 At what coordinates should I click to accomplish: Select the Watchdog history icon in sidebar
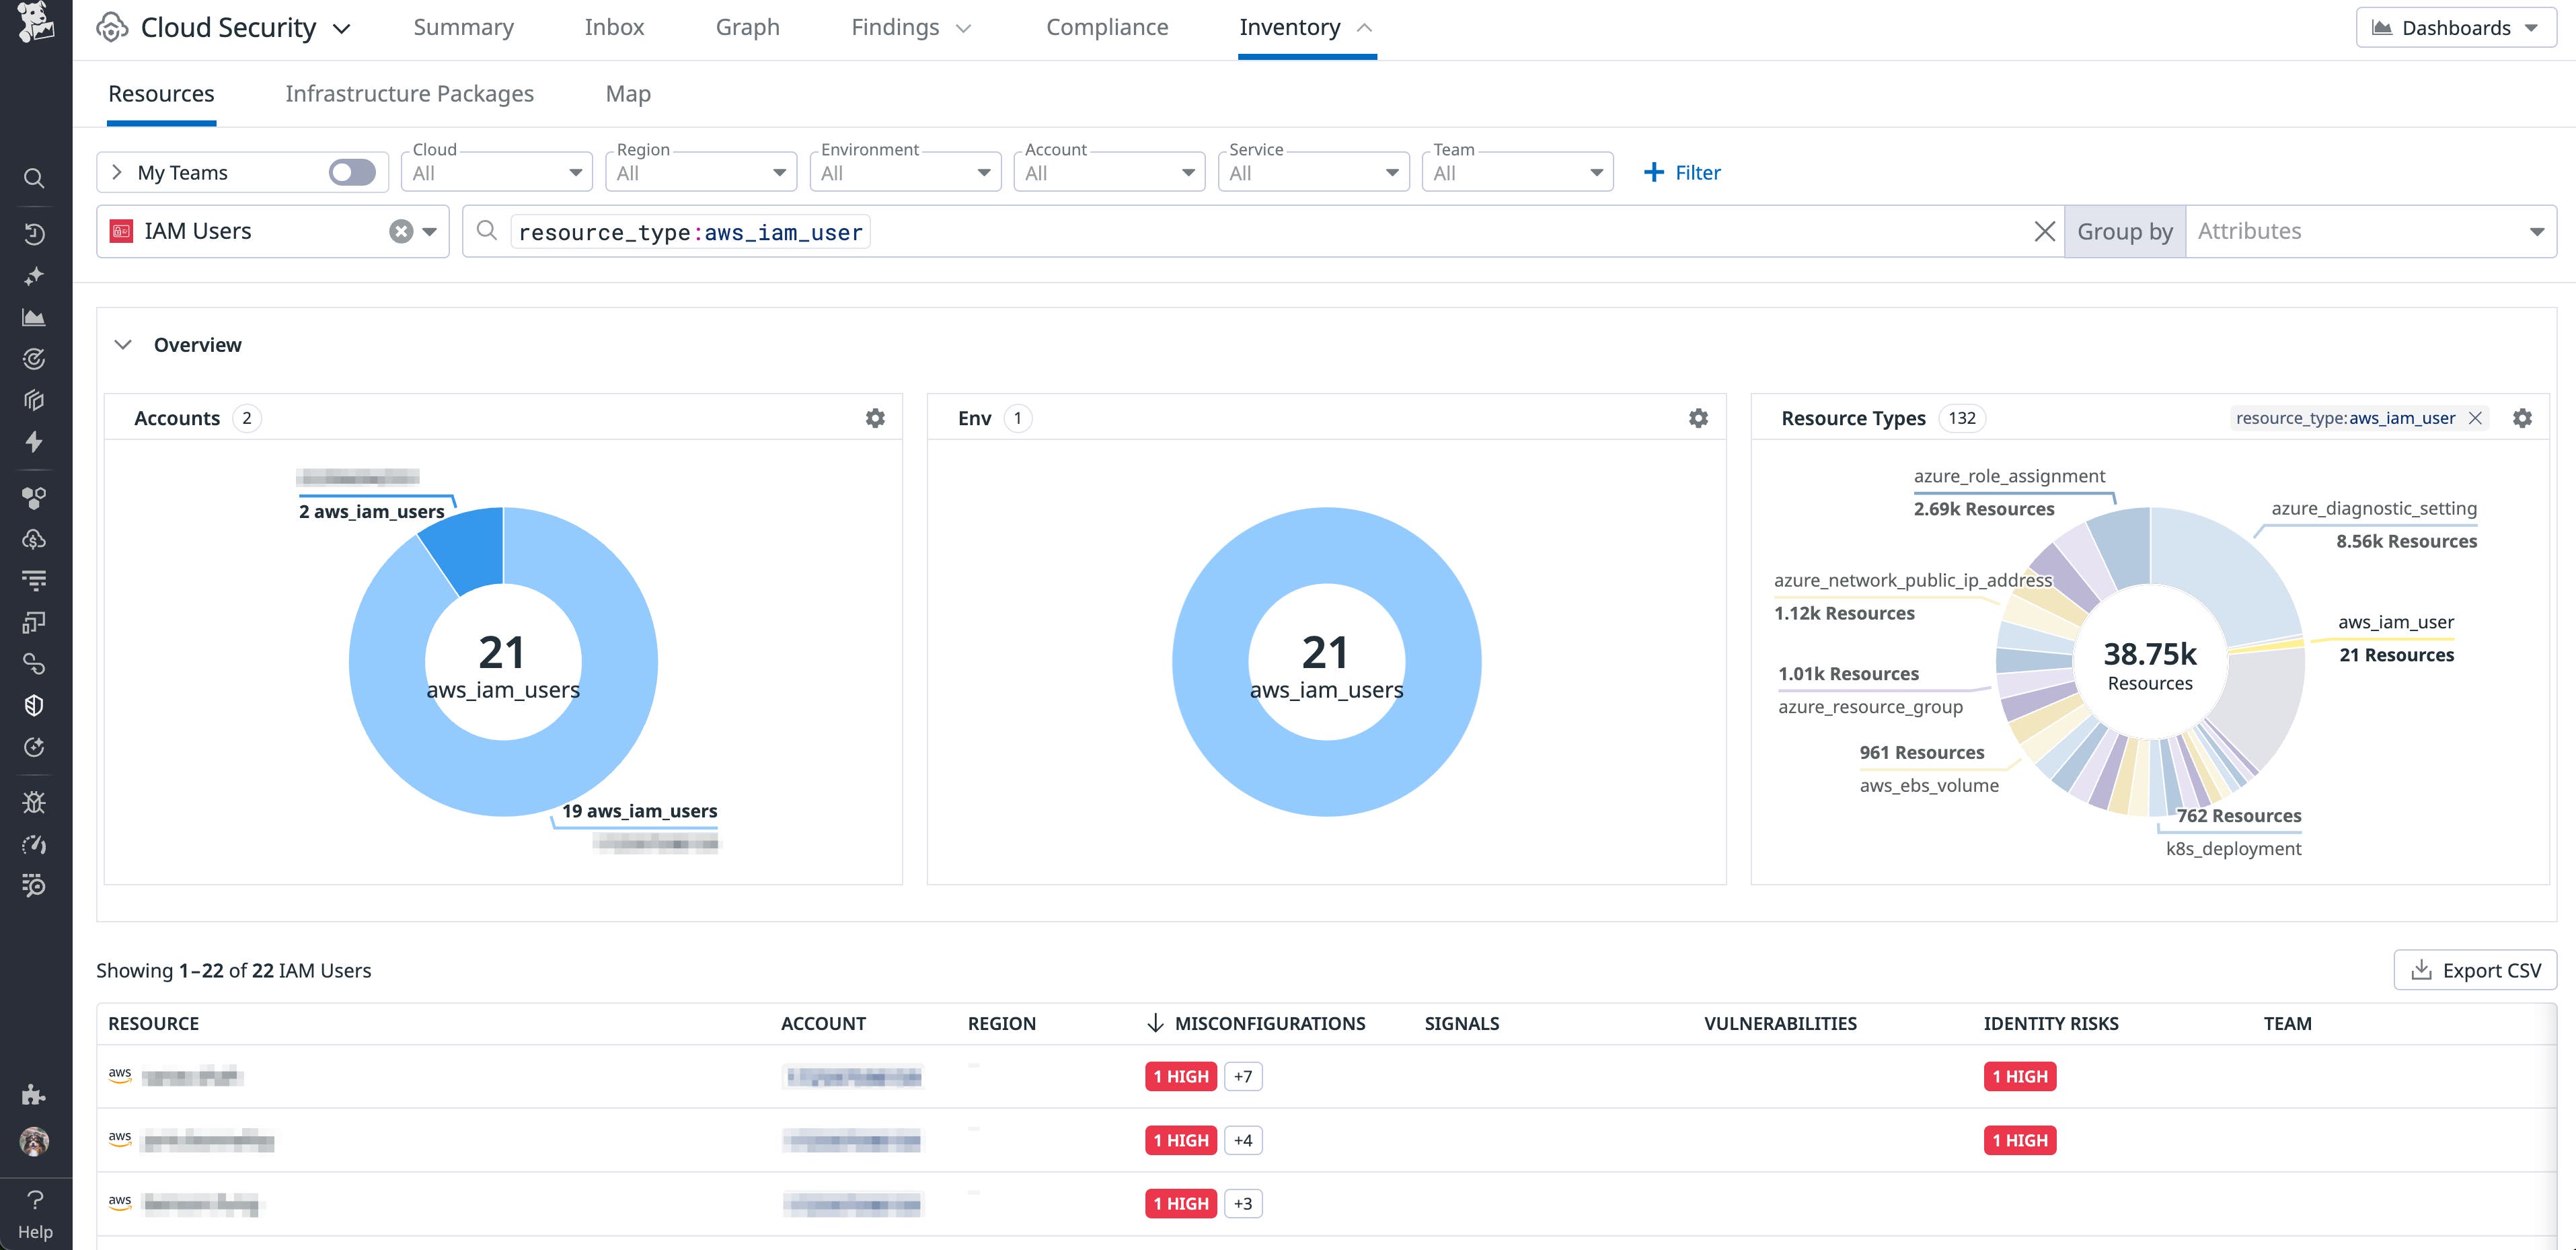coord(34,233)
